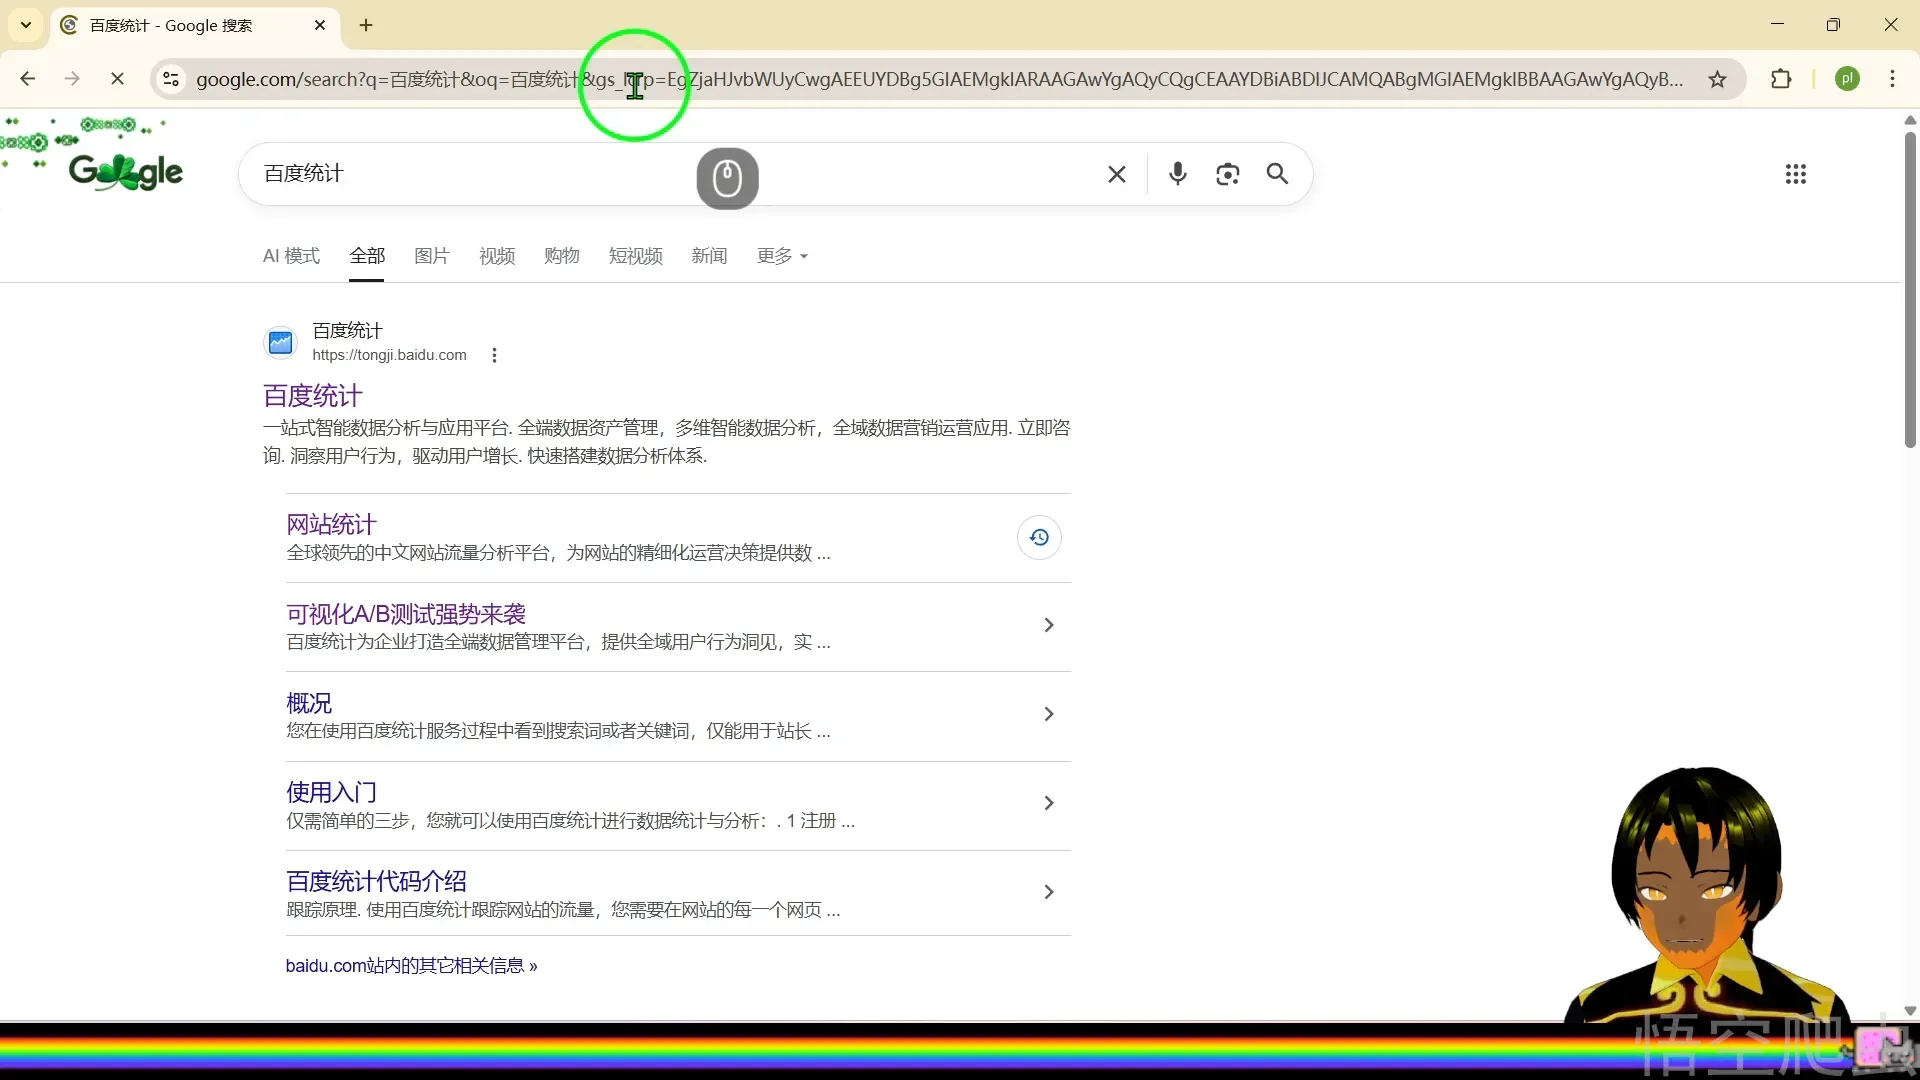The height and width of the screenshot is (1080, 1920).
Task: Open the Google apps grid
Action: coord(1796,174)
